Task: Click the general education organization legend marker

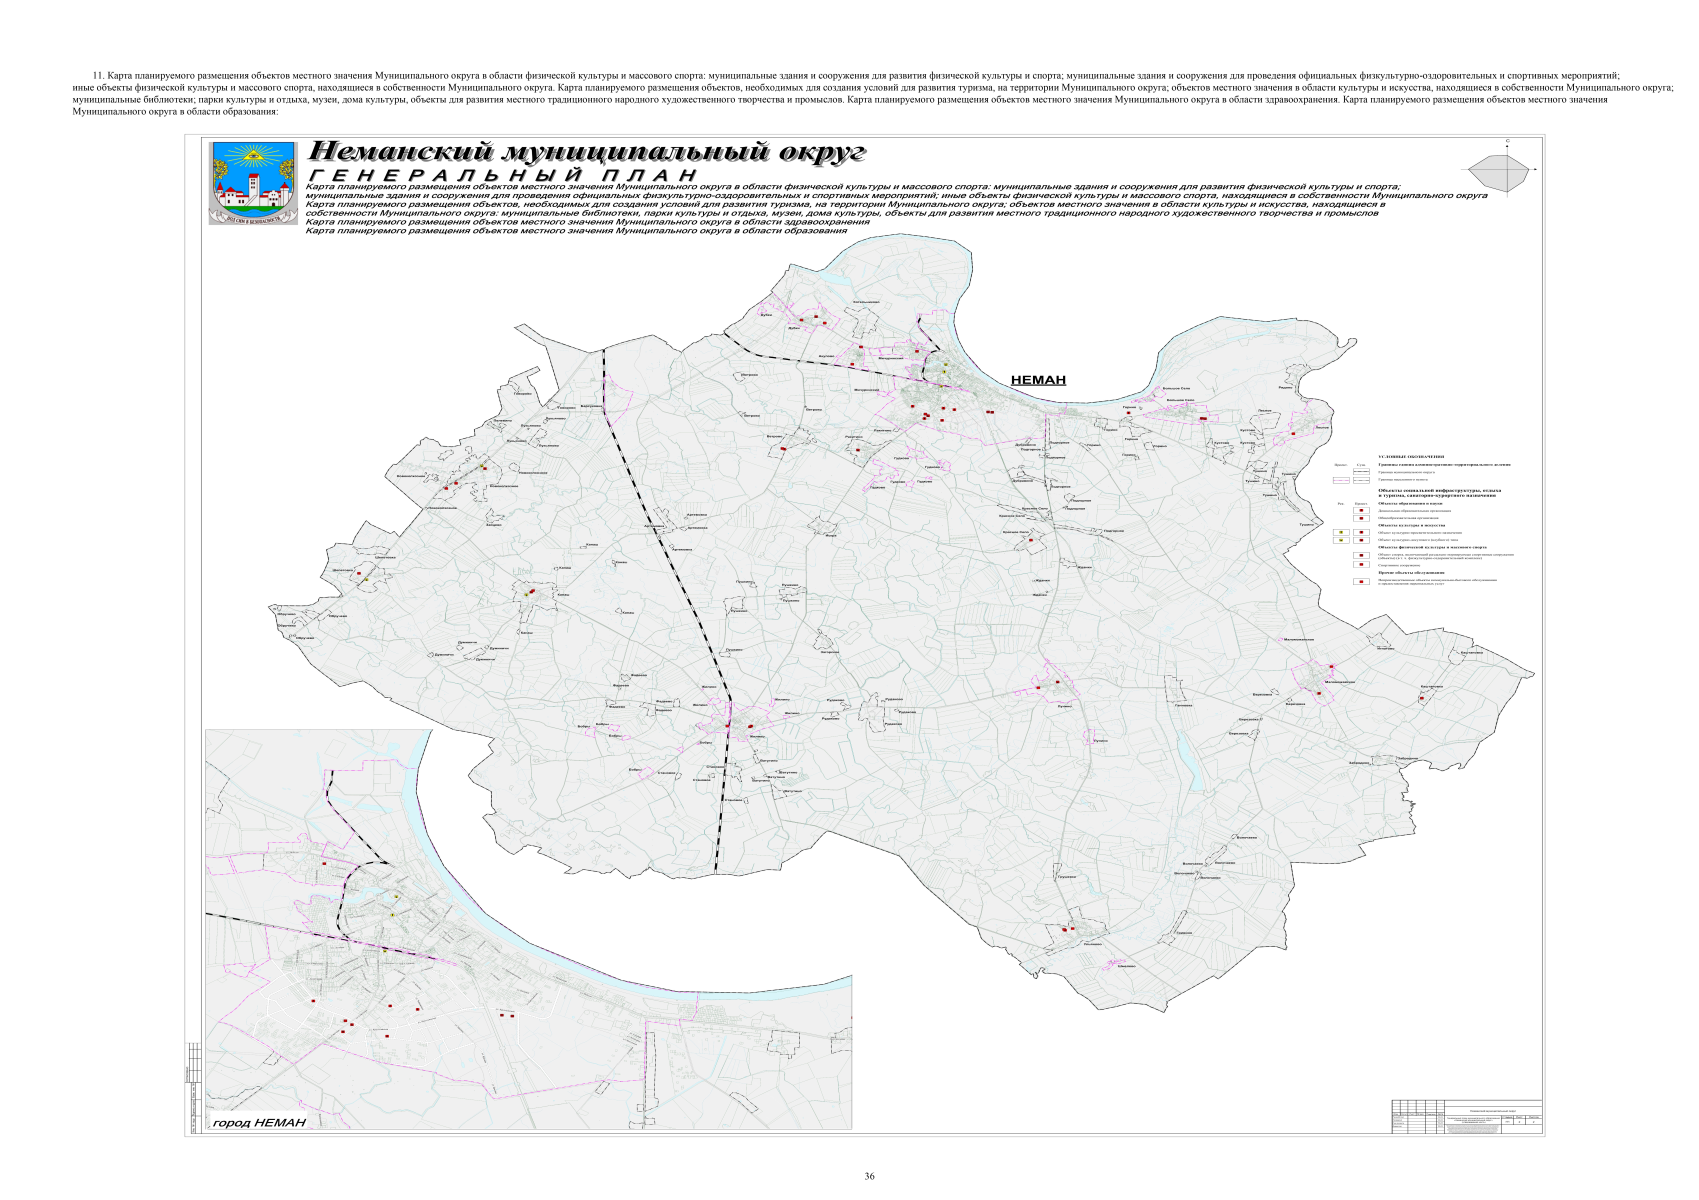Action: pyautogui.click(x=1361, y=518)
